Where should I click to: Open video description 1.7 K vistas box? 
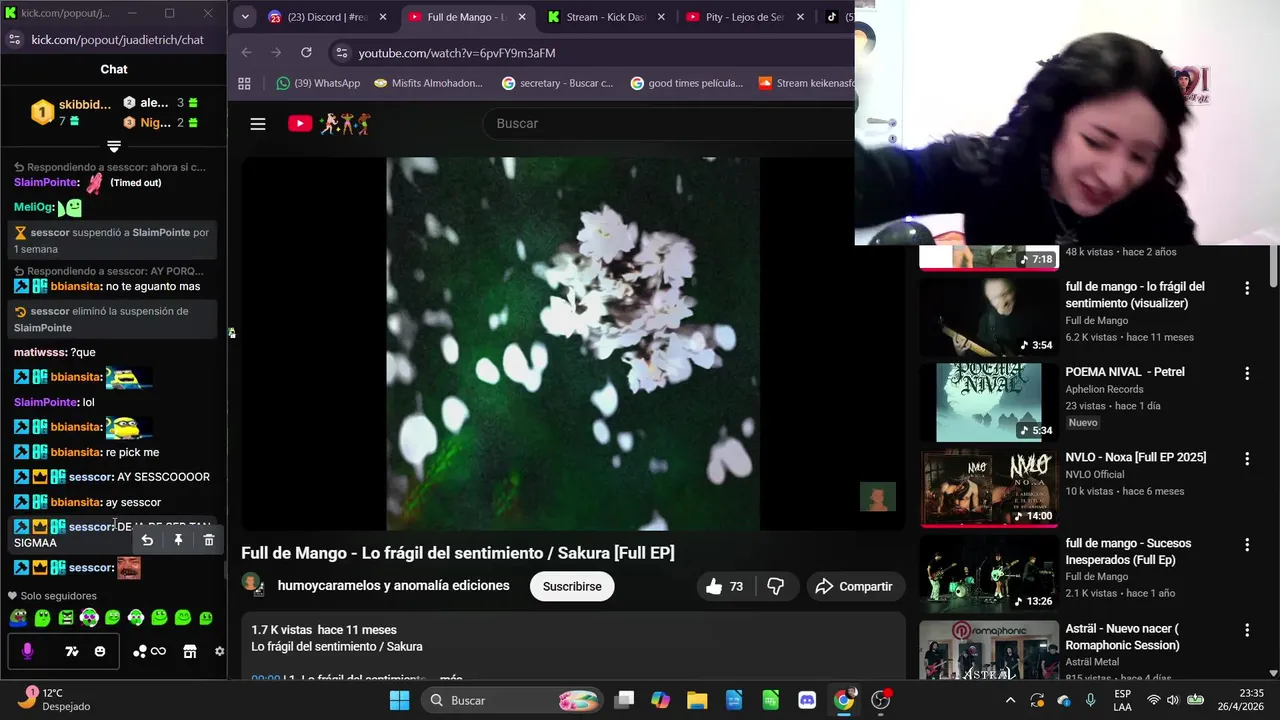pyautogui.click(x=573, y=647)
